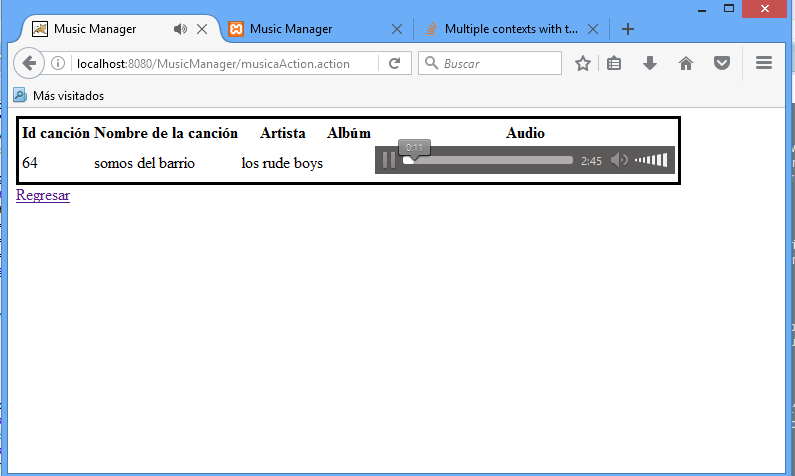Click the 'Id canción' column header

click(56, 133)
